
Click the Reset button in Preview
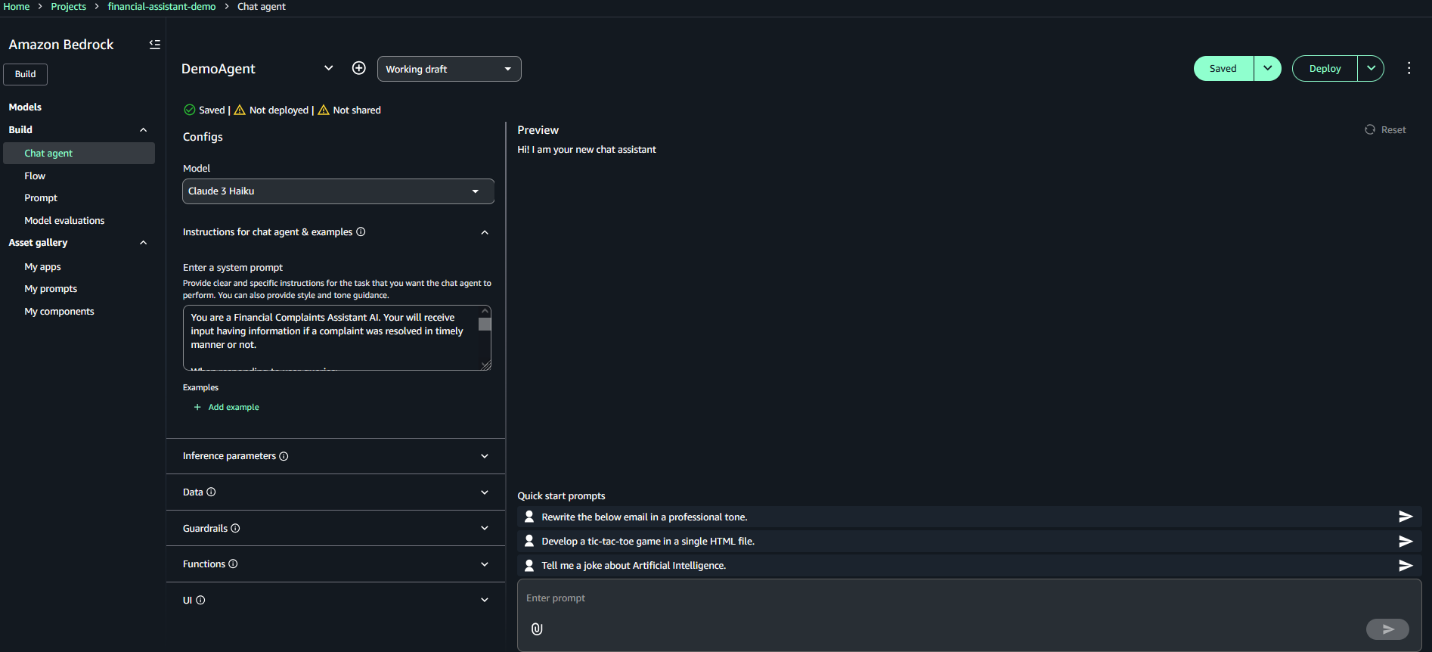click(x=1385, y=130)
